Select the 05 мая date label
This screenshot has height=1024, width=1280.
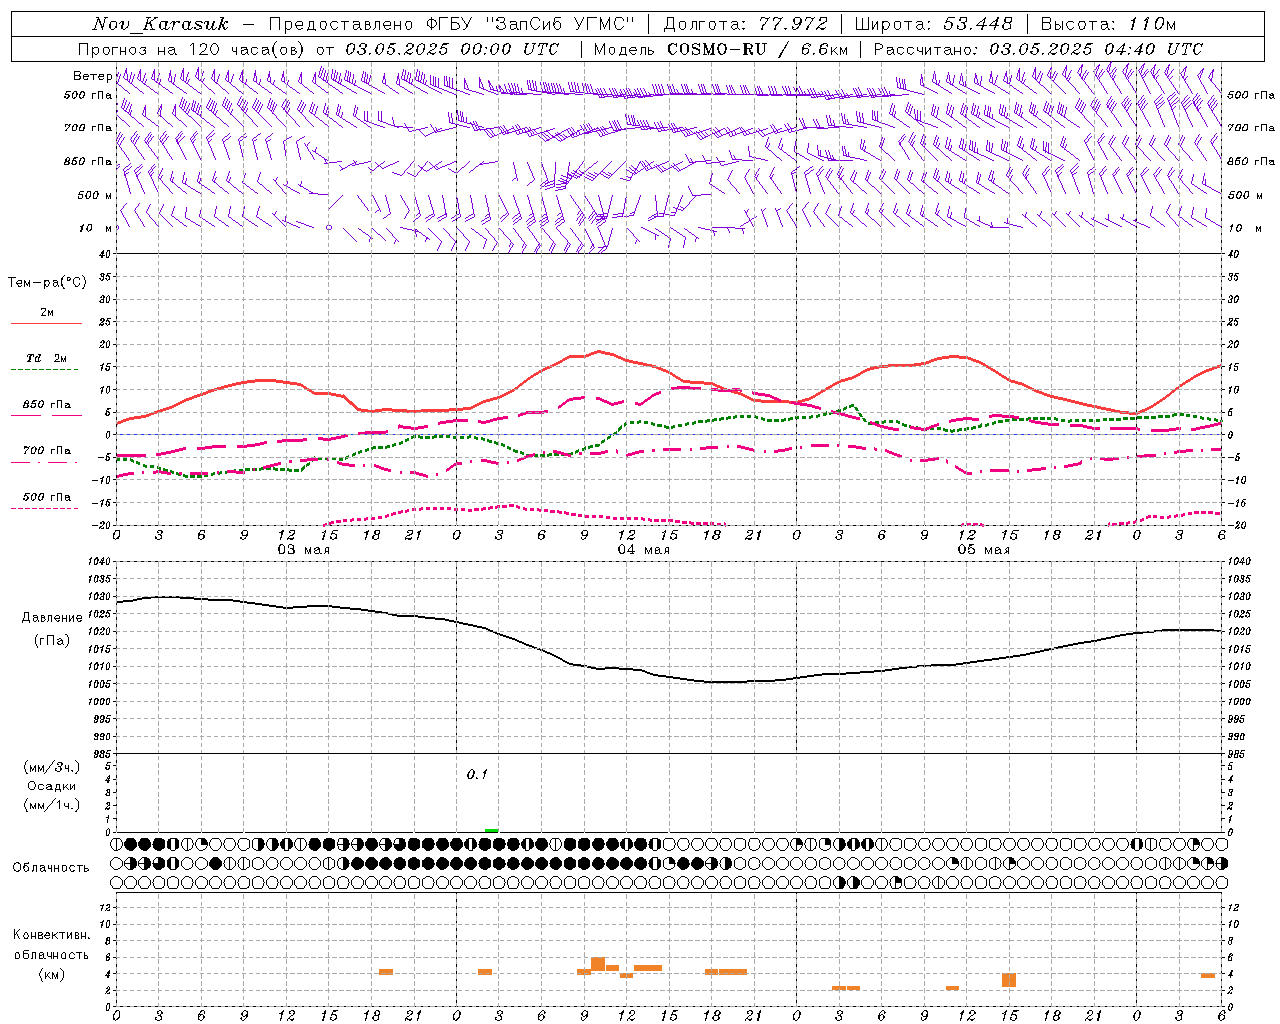[983, 550]
